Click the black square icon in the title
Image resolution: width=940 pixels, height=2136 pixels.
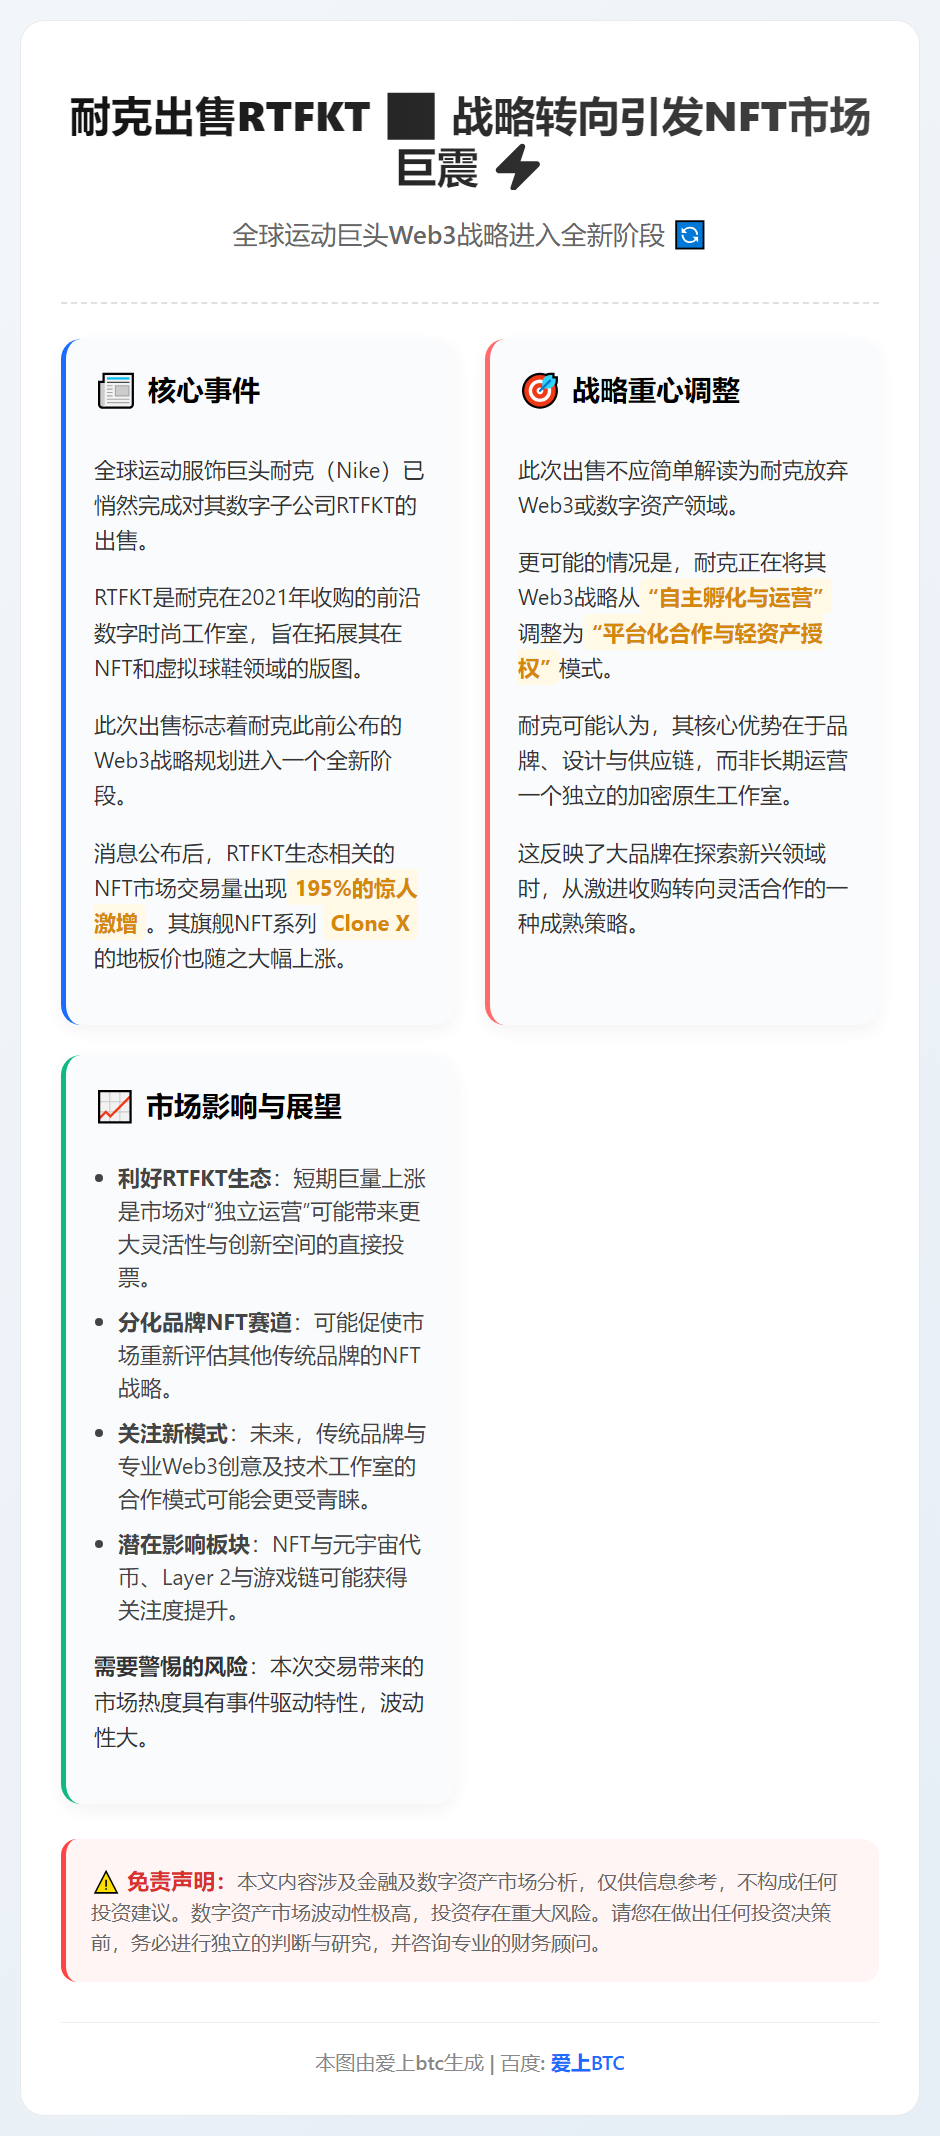point(411,116)
